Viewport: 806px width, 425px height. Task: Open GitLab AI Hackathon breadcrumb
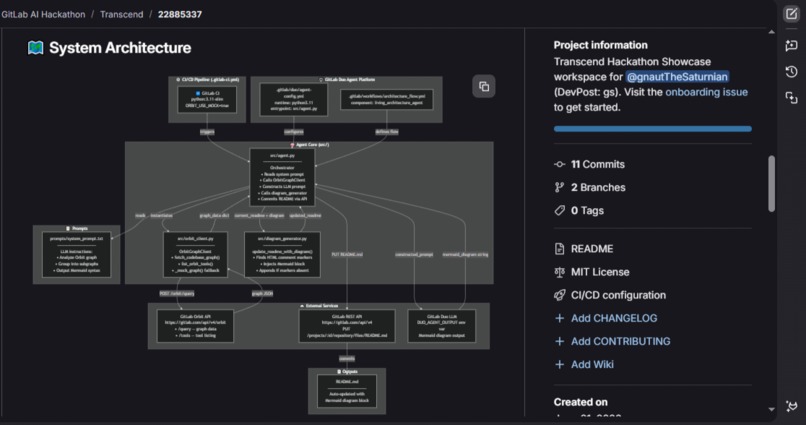43,14
